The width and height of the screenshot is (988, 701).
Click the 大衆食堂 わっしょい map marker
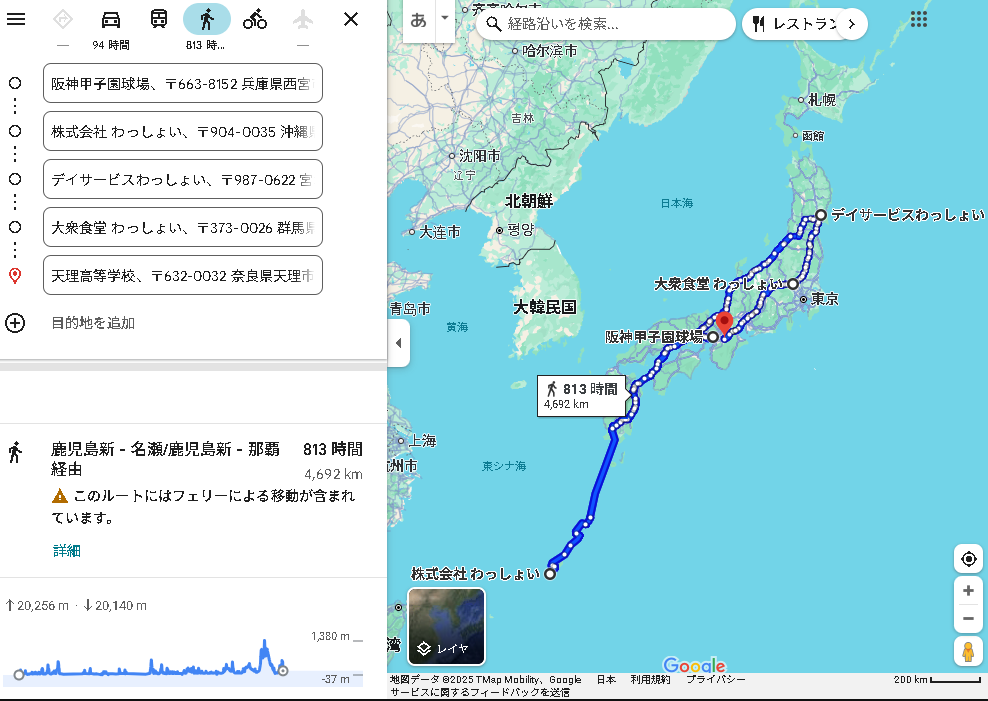click(793, 284)
